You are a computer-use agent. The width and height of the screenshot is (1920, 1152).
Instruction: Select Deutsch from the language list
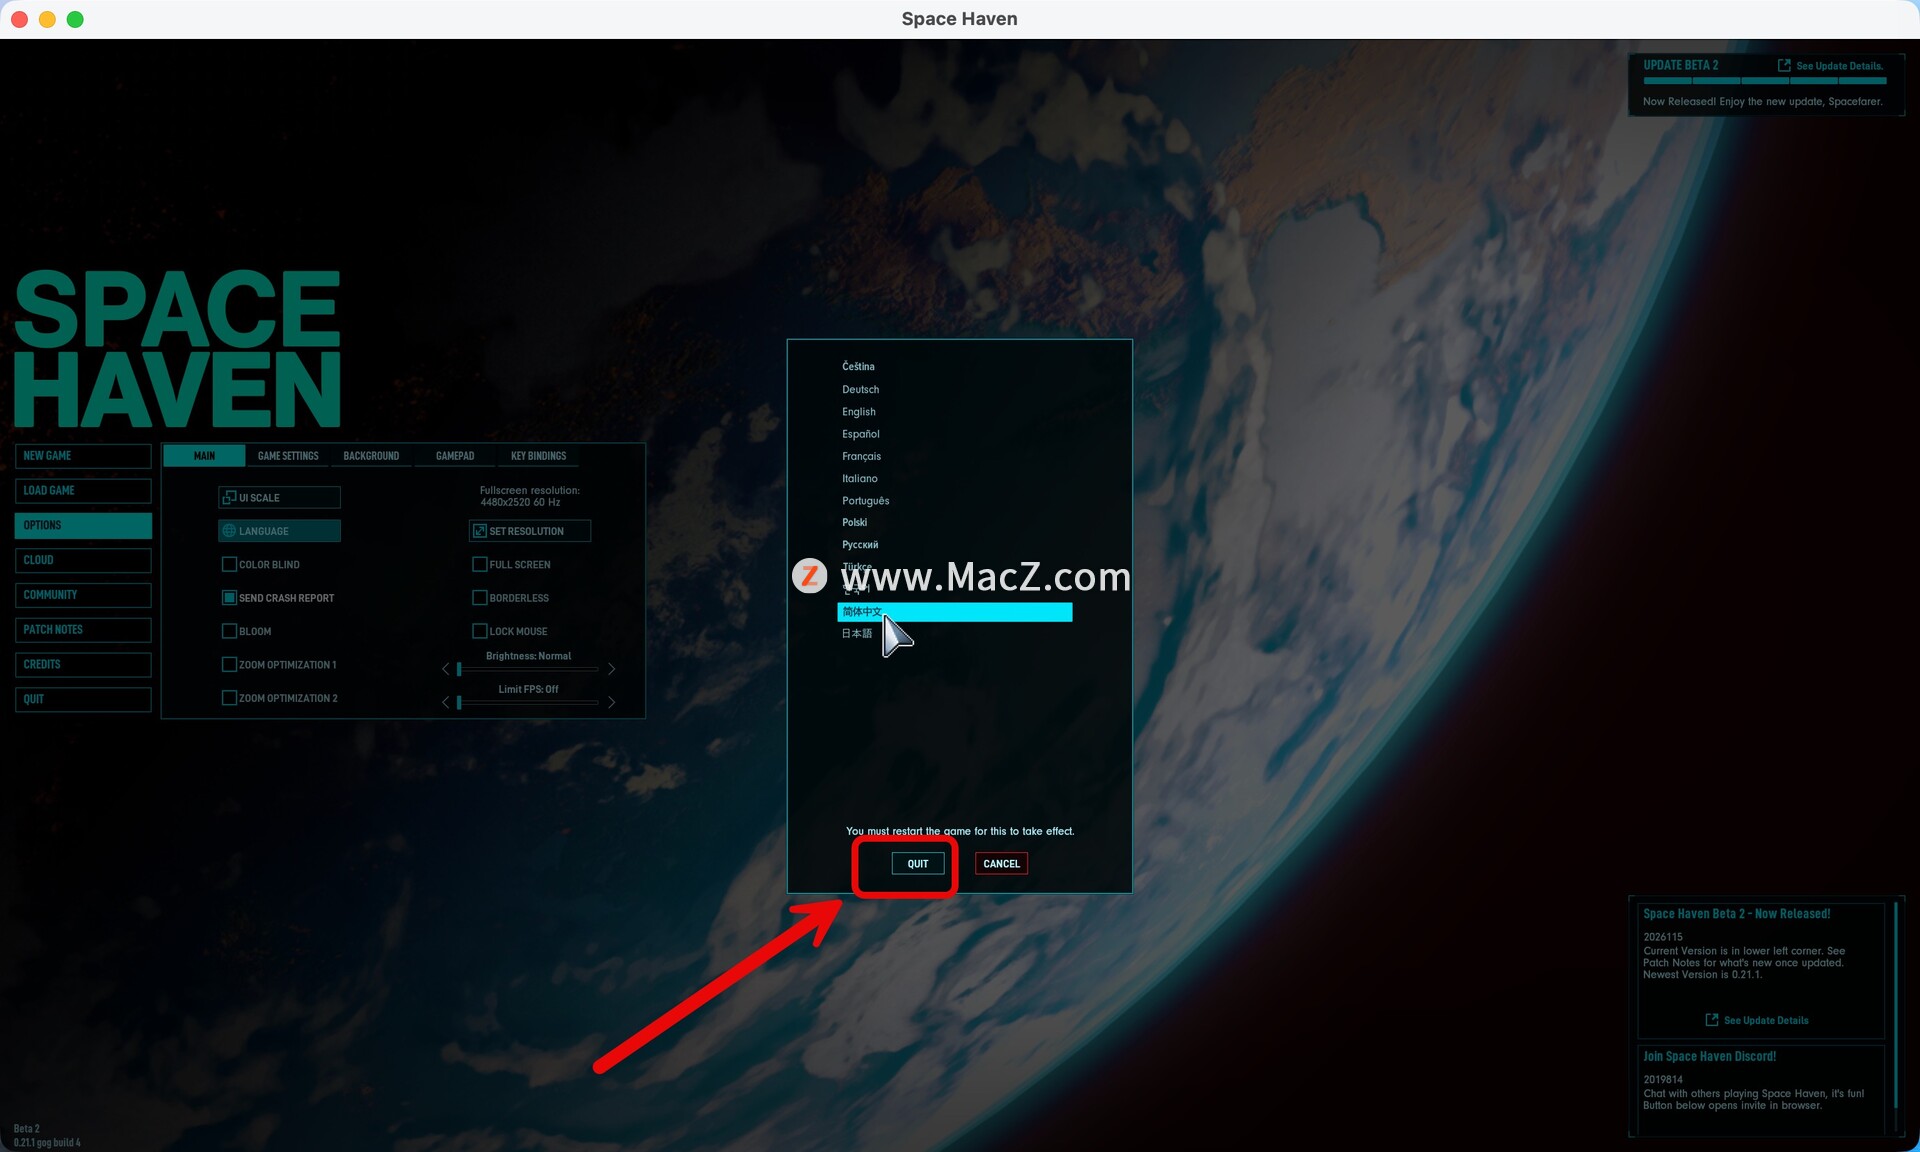860,389
